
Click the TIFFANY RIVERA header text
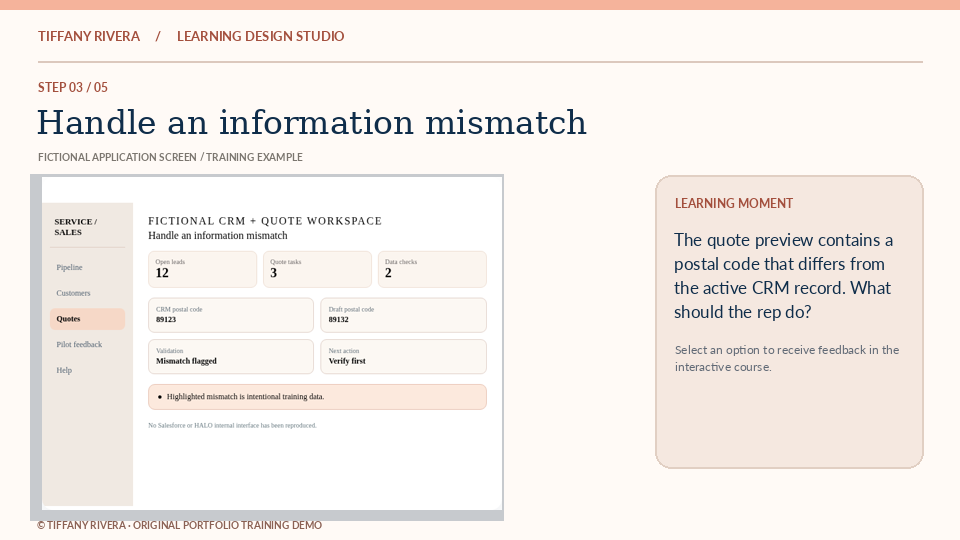(89, 36)
